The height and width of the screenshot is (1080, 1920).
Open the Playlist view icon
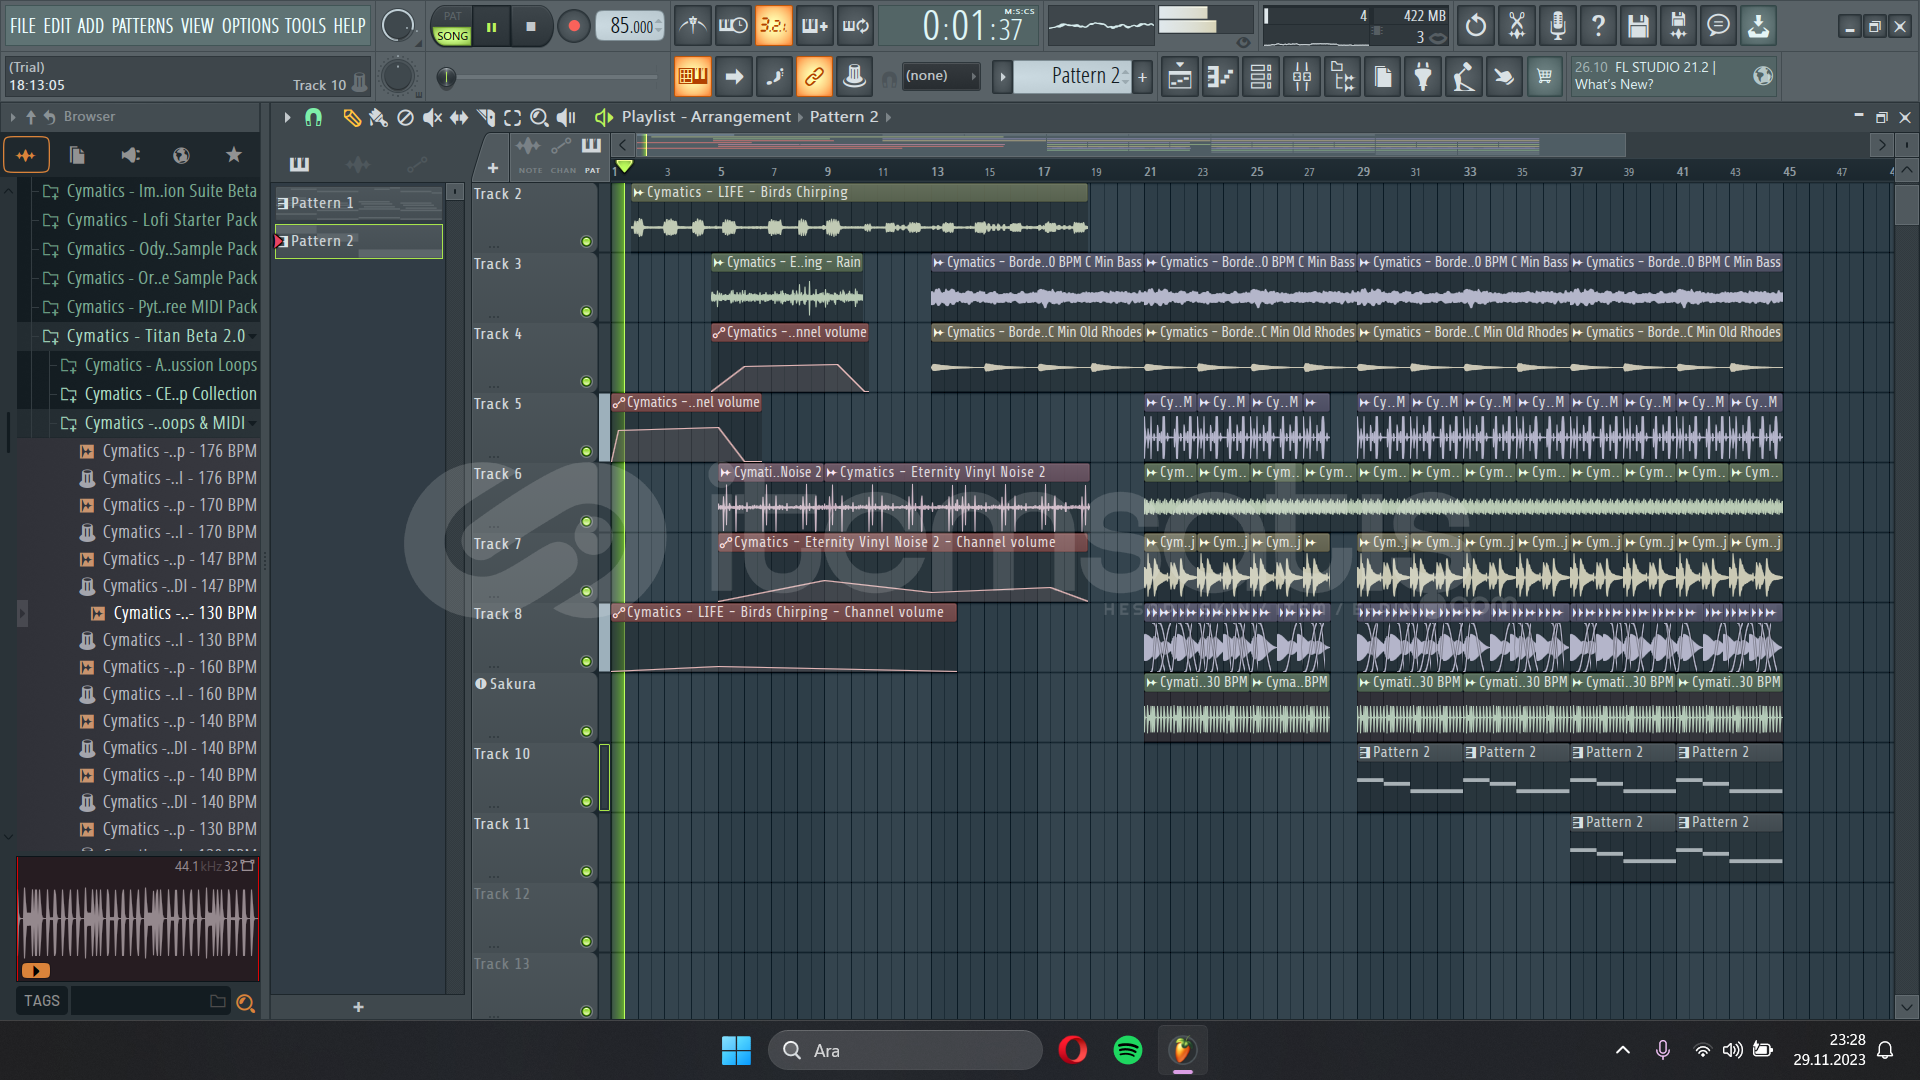click(x=1180, y=77)
